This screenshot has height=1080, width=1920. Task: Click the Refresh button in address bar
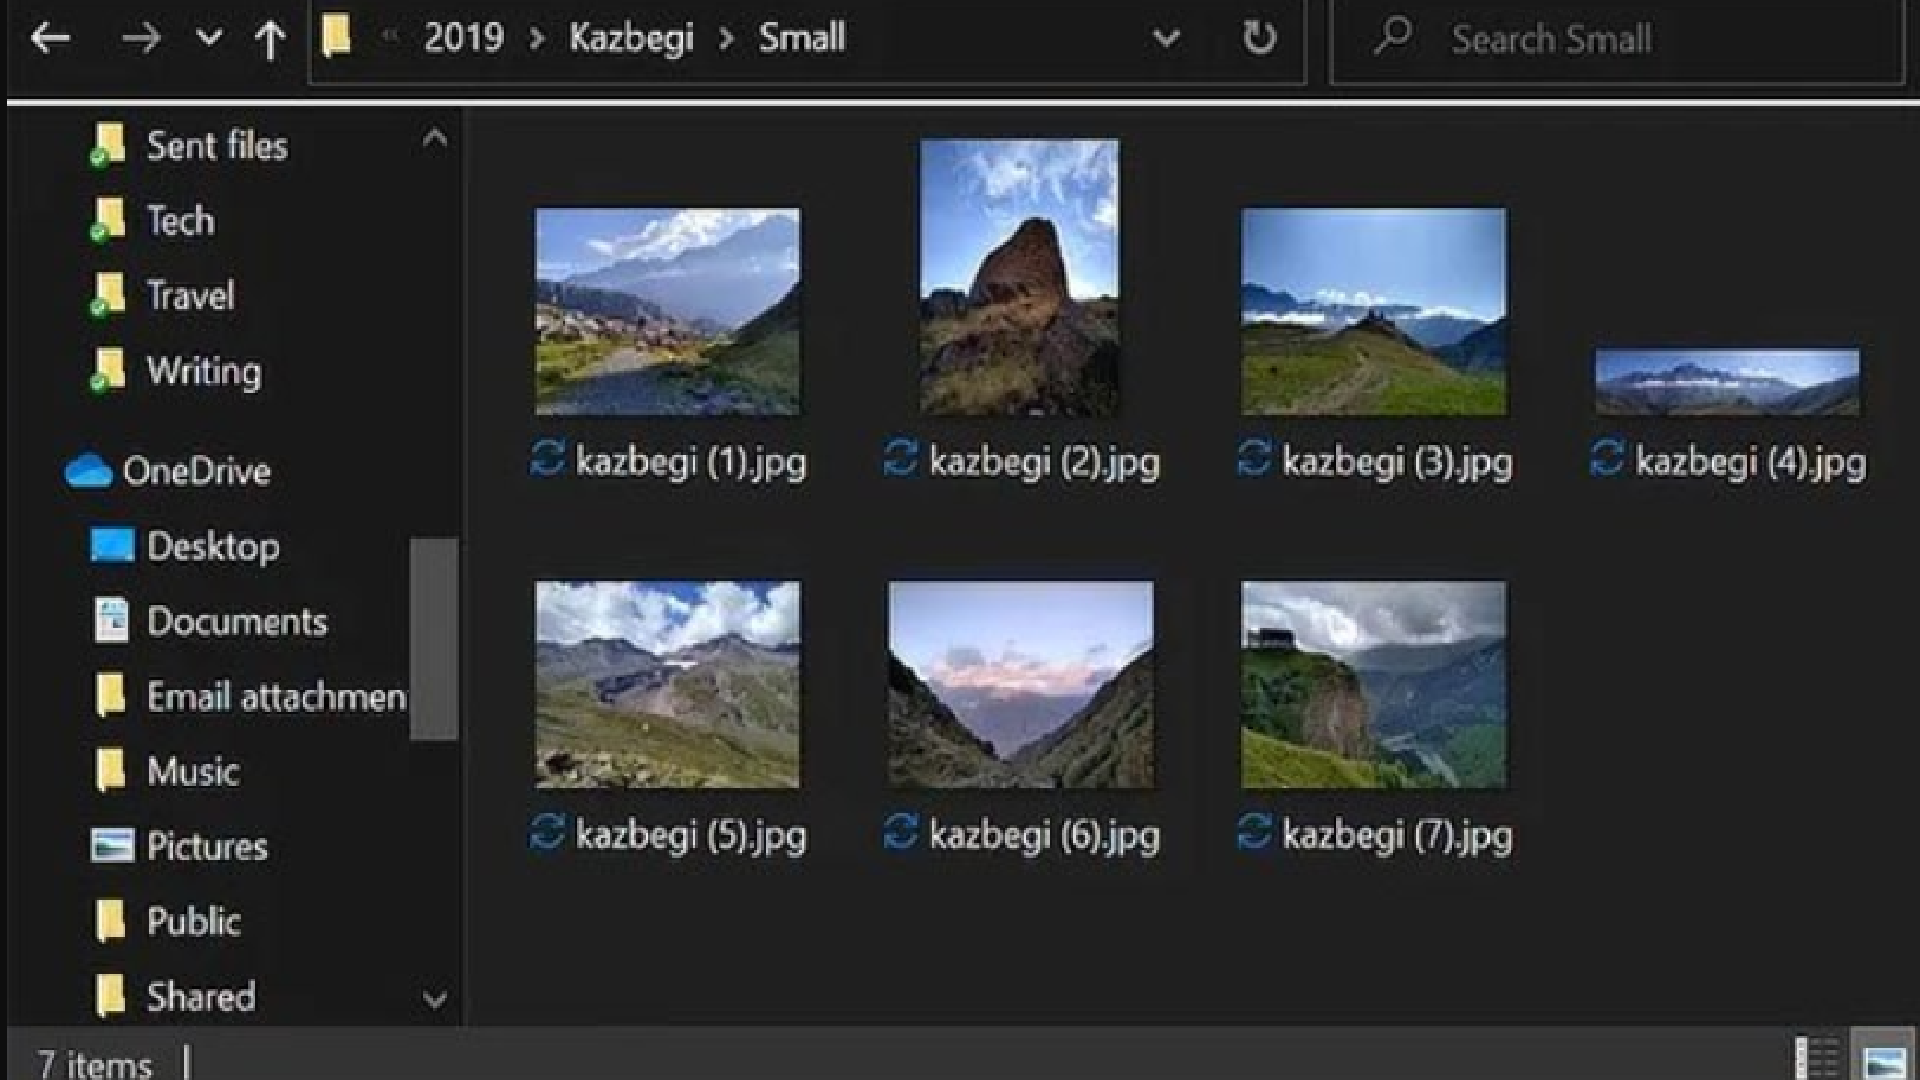click(1259, 39)
